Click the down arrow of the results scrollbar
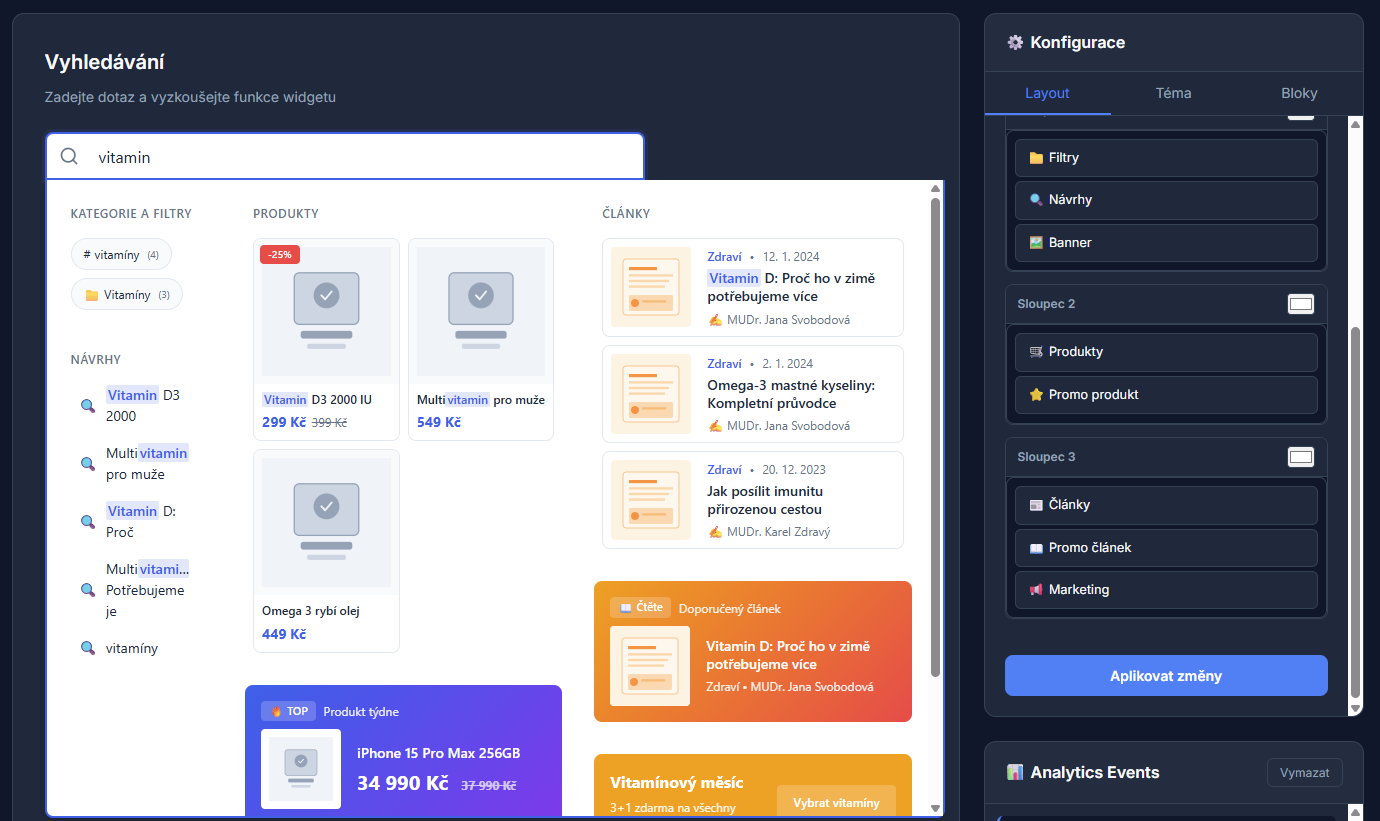Viewport: 1380px width, 821px height. pos(935,808)
